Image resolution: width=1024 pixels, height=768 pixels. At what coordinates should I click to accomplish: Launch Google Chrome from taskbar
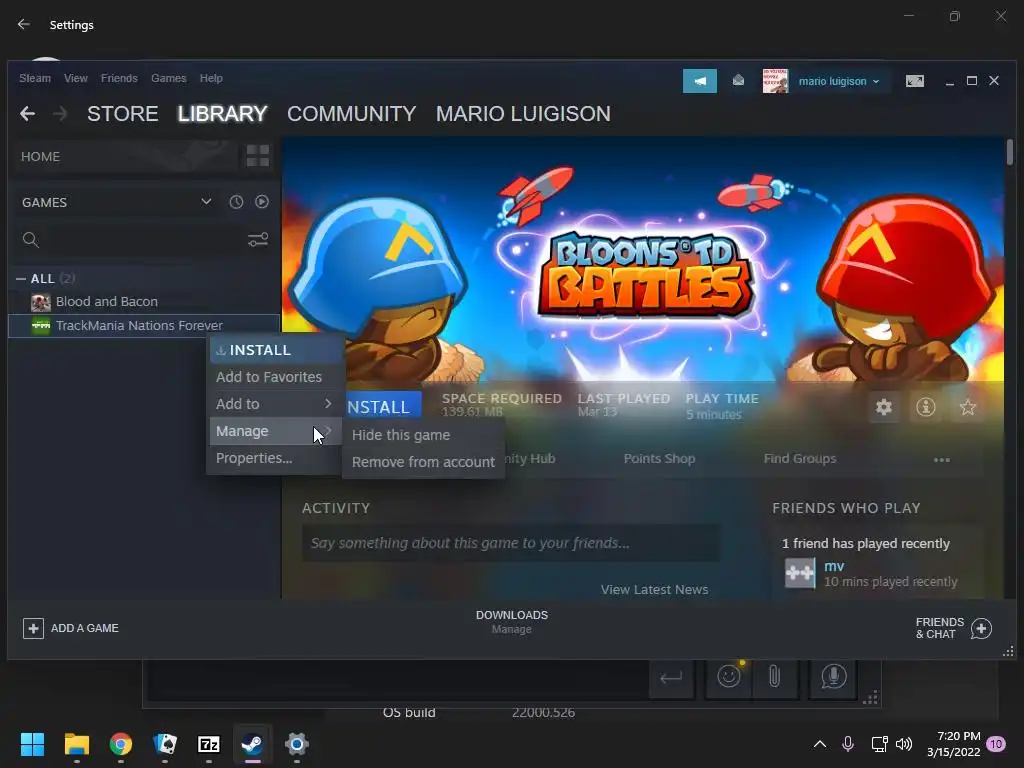(121, 744)
